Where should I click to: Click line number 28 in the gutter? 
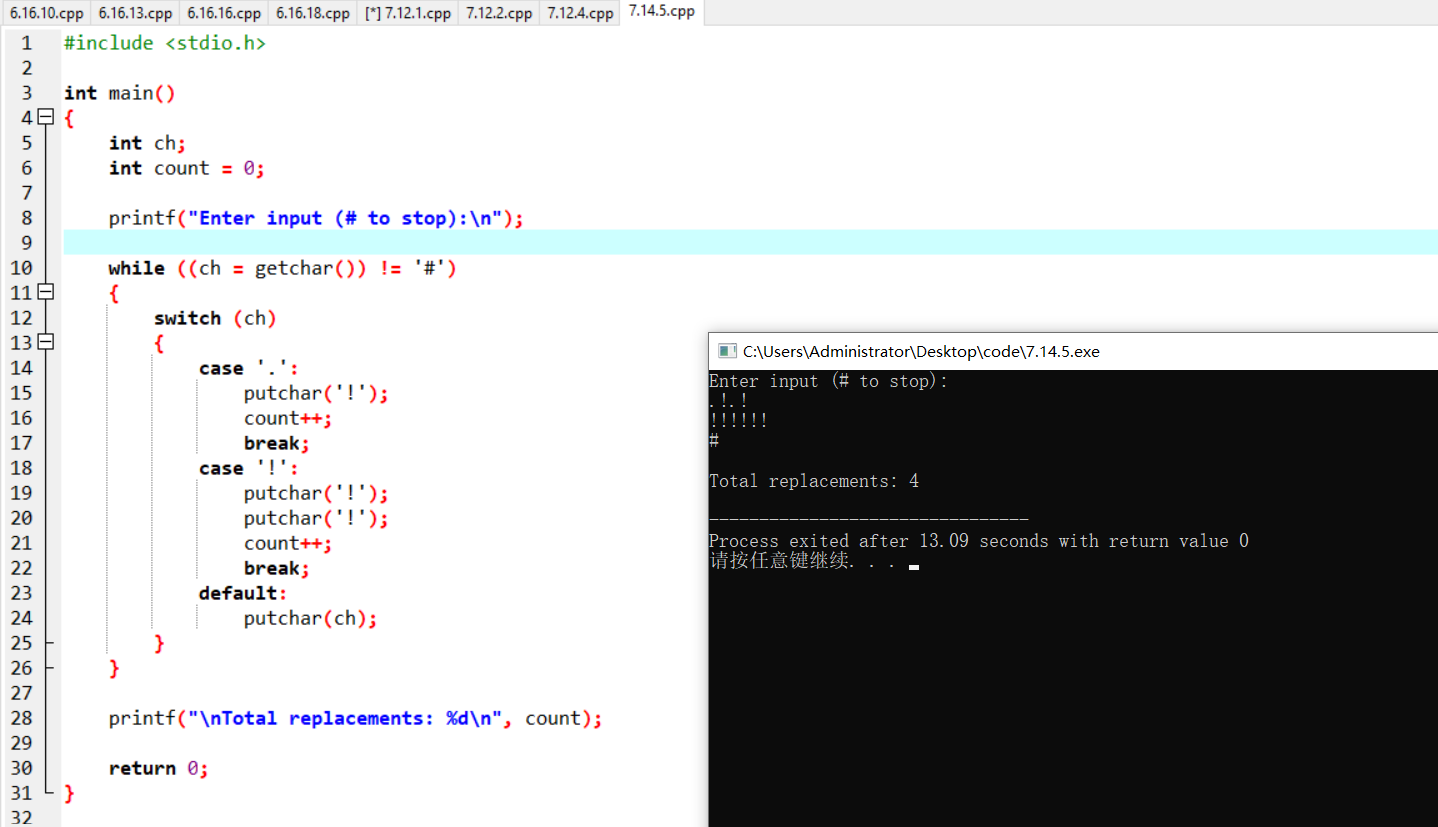tap(21, 718)
